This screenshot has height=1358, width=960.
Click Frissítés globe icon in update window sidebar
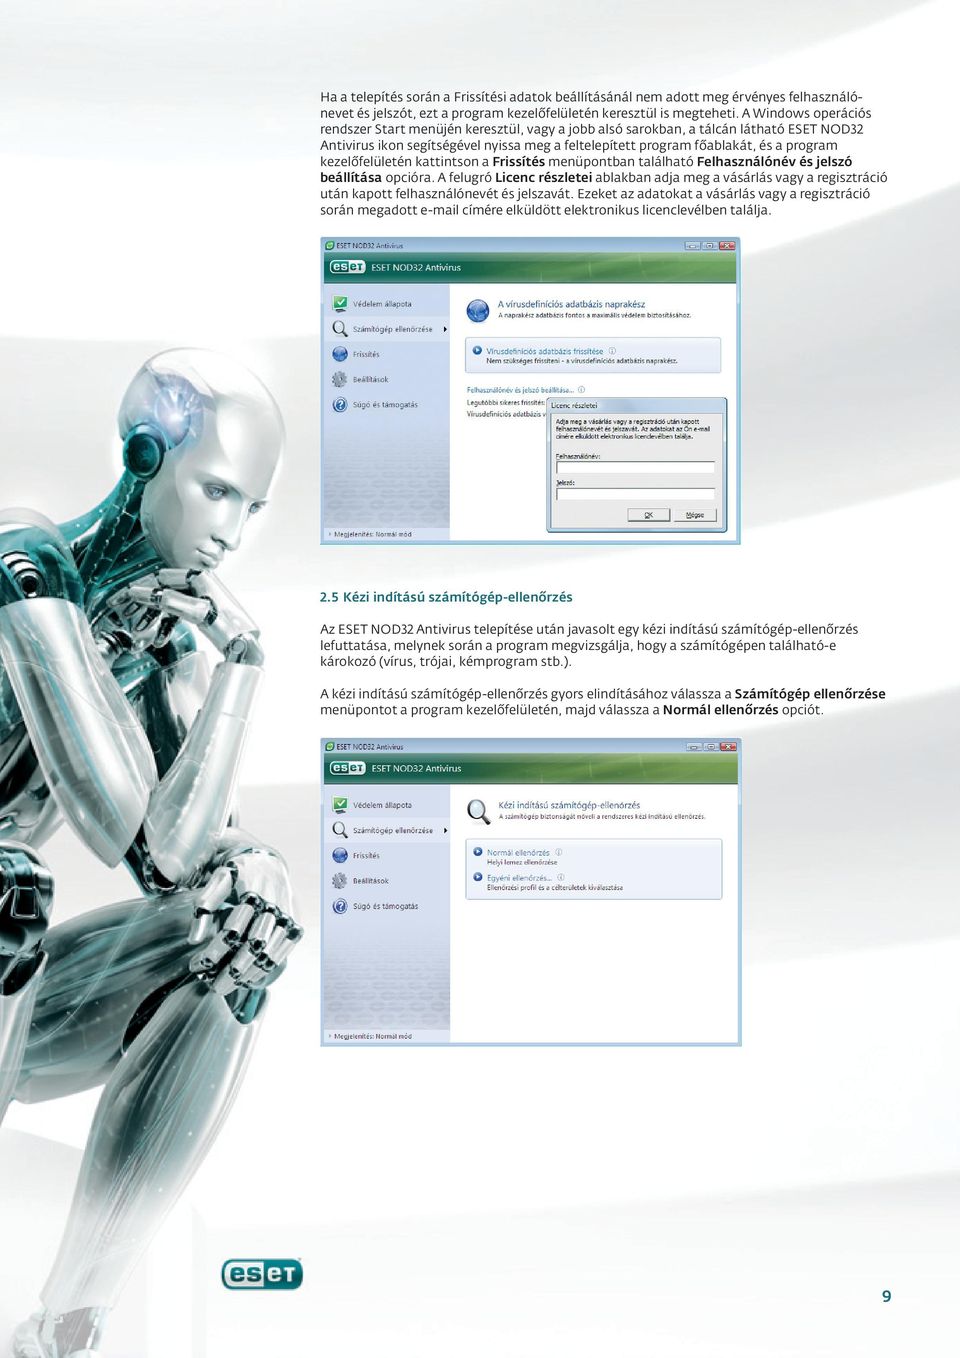coord(340,354)
